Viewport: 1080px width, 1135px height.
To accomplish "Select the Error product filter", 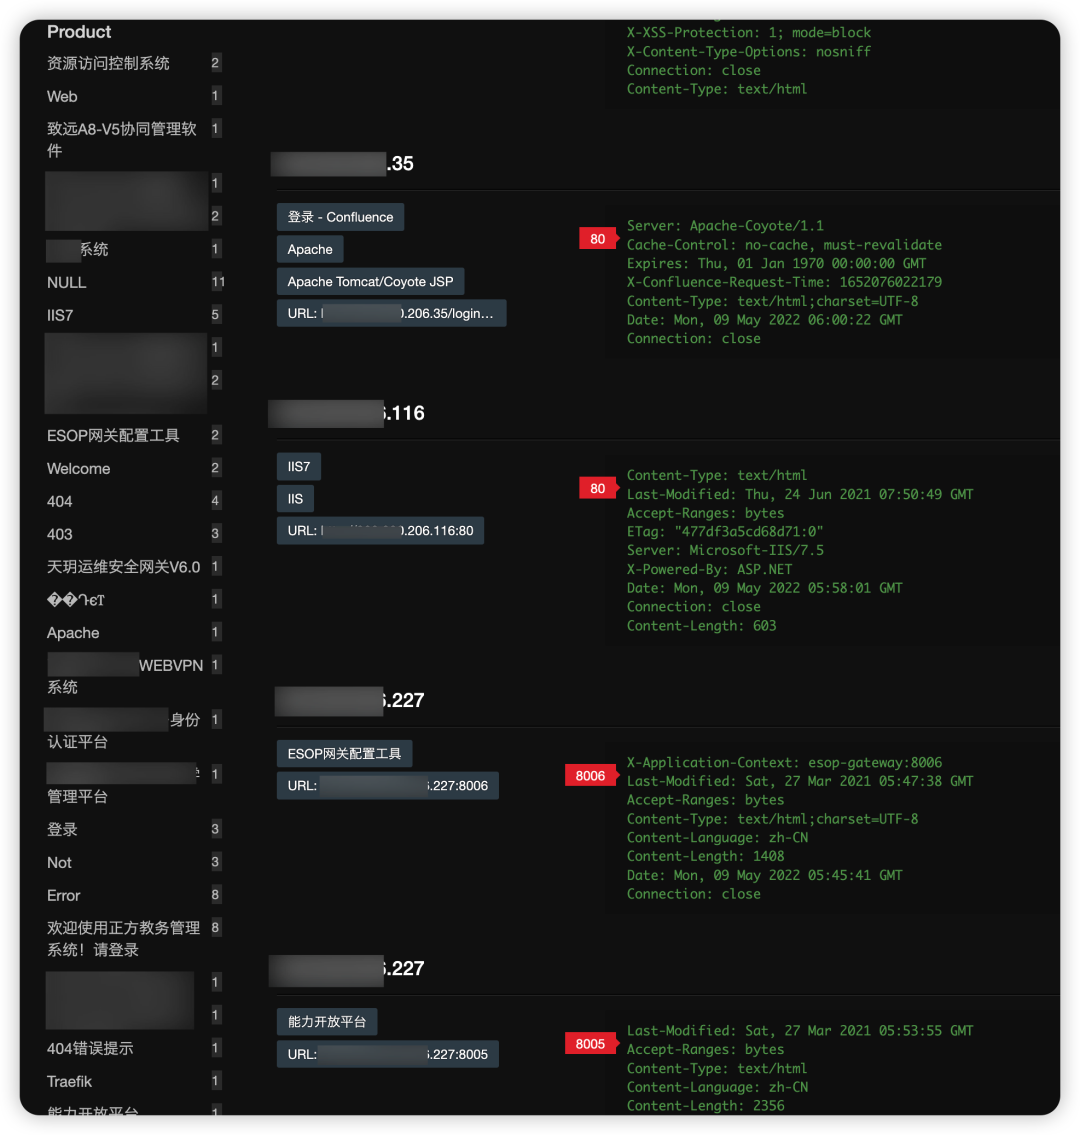I will 64,895.
